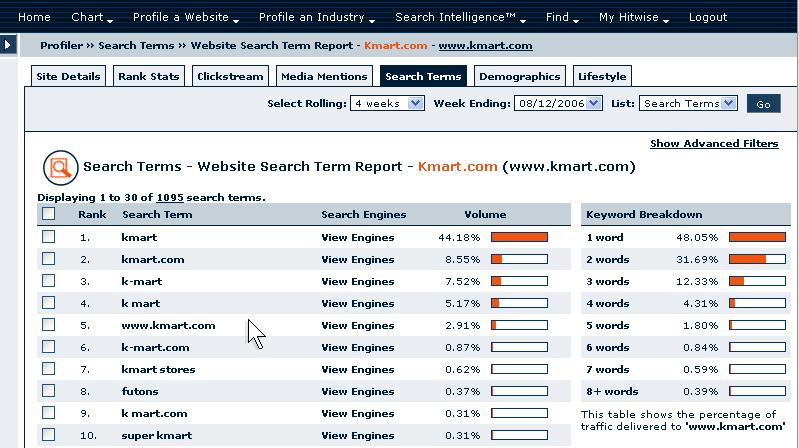
Task: Check the www.kmart.com row checkbox
Action: (x=48, y=325)
